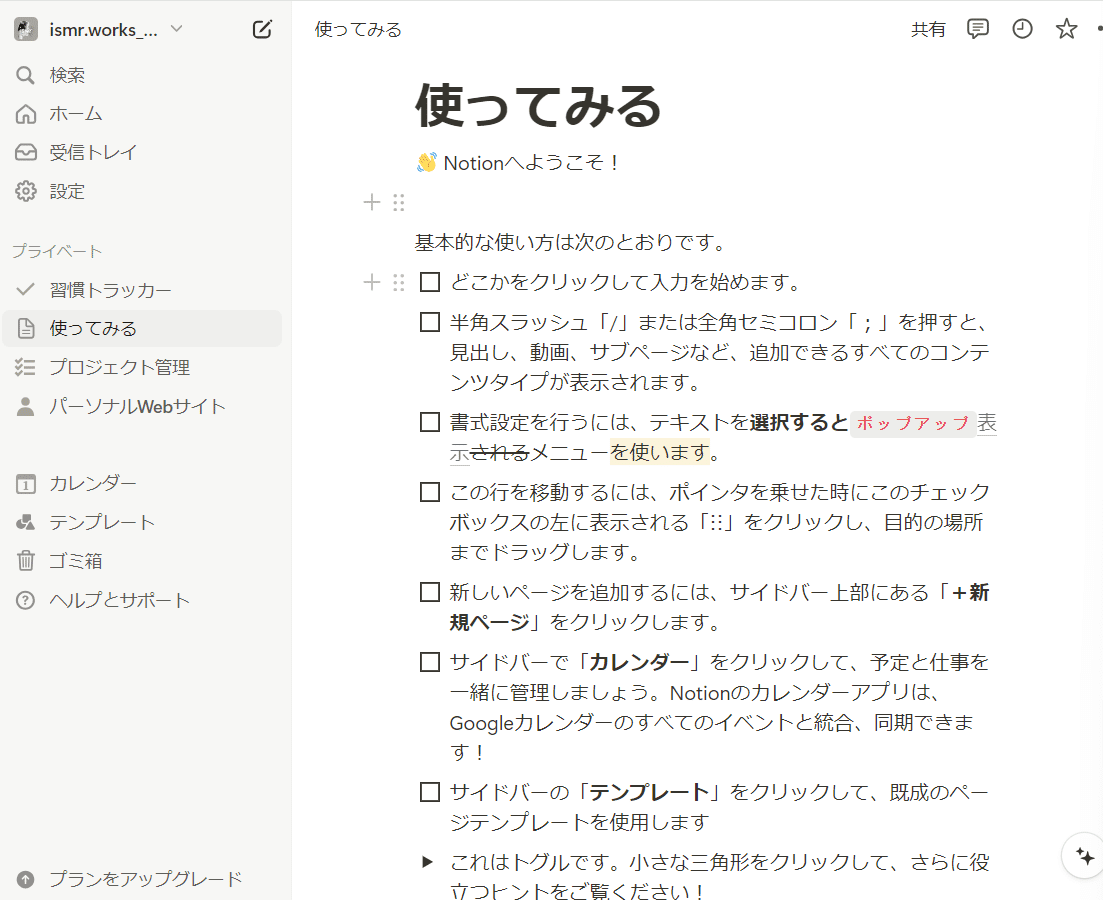The image size is (1103, 900).
Task: Add page to favorites with star
Action: point(1066,29)
